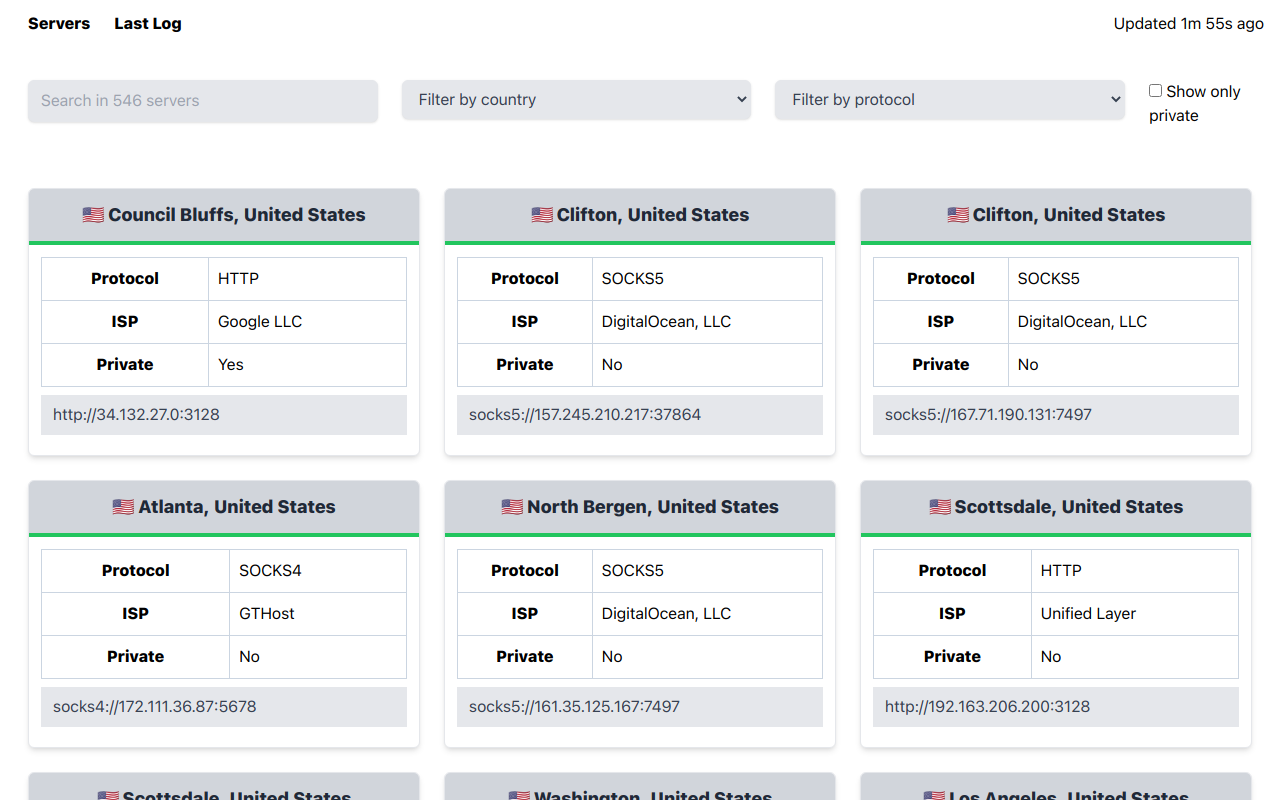The image size is (1280, 800).
Task: Open the Filter by protocol dropdown
Action: (x=949, y=100)
